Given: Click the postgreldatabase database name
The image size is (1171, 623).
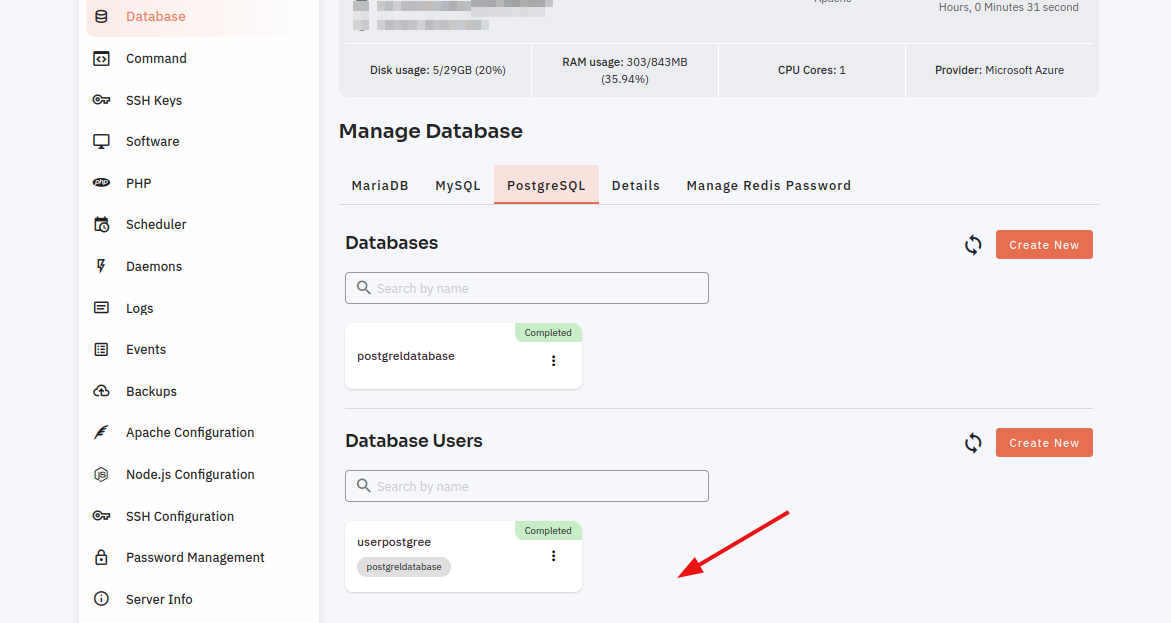Looking at the screenshot, I should [406, 356].
